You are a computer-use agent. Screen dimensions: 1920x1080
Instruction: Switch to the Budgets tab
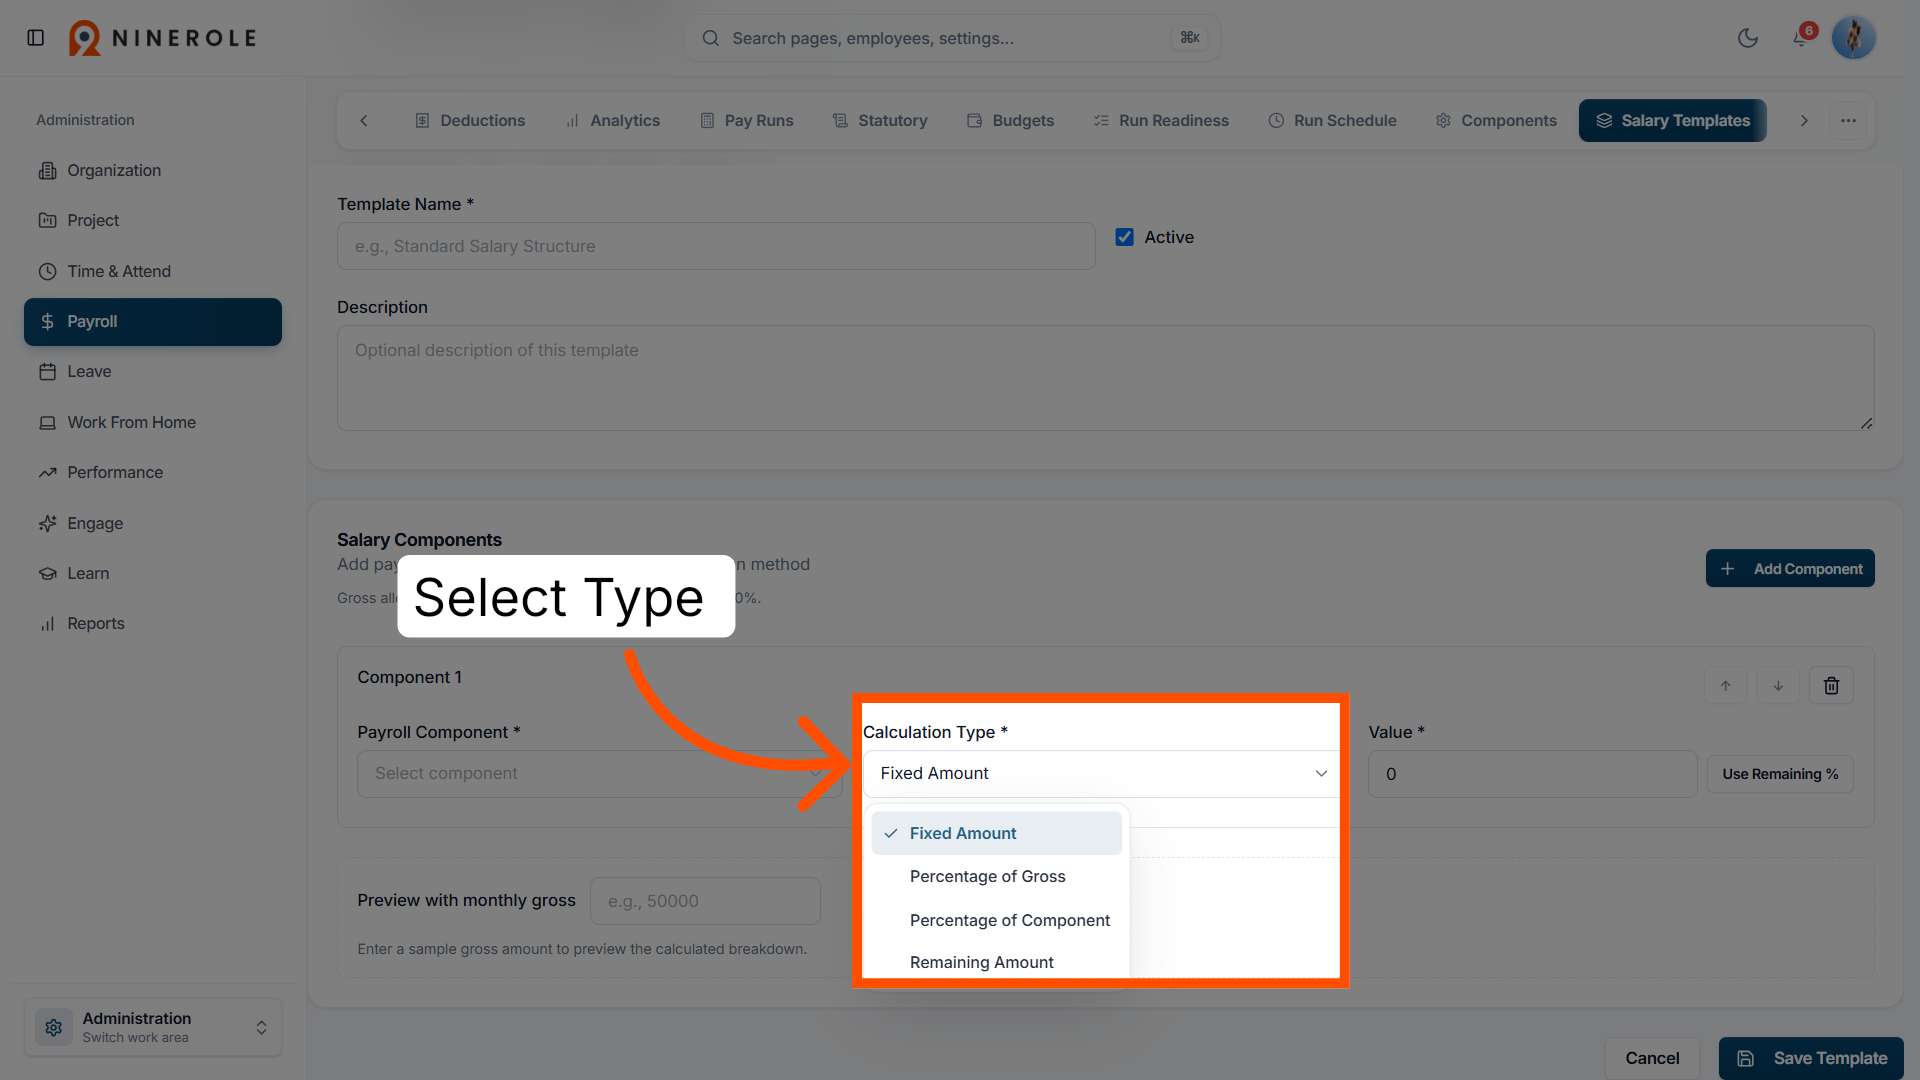point(1010,121)
